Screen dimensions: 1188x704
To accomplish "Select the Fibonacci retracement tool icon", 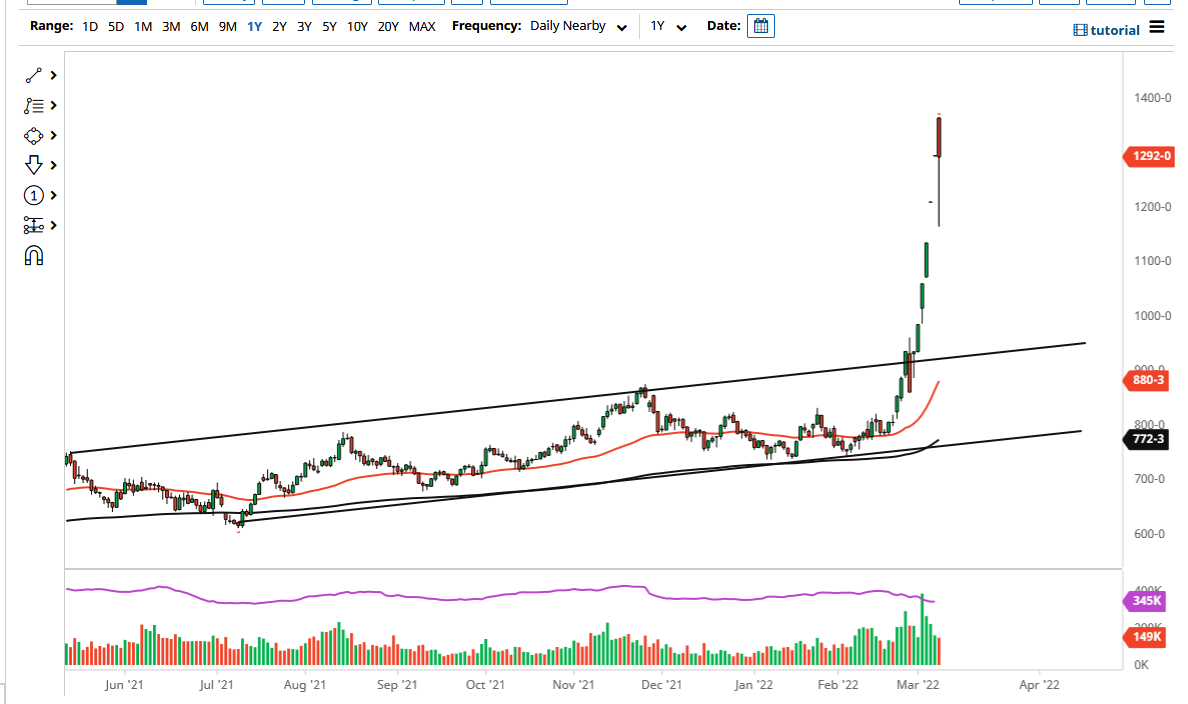I will (x=33, y=105).
